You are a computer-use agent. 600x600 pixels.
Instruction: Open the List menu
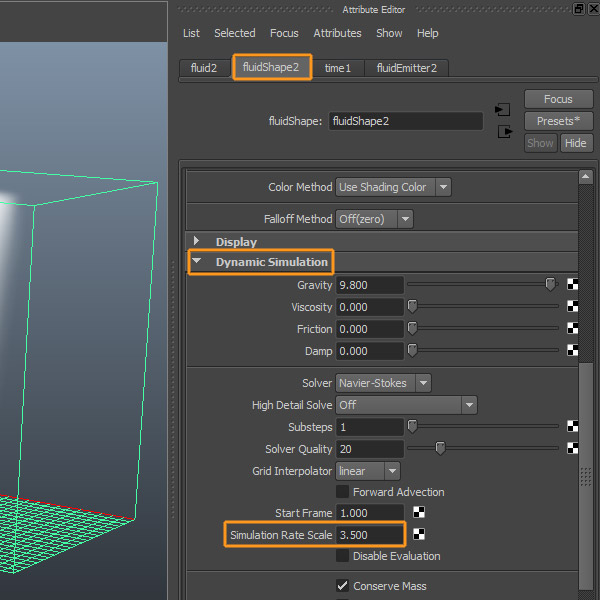[x=191, y=33]
